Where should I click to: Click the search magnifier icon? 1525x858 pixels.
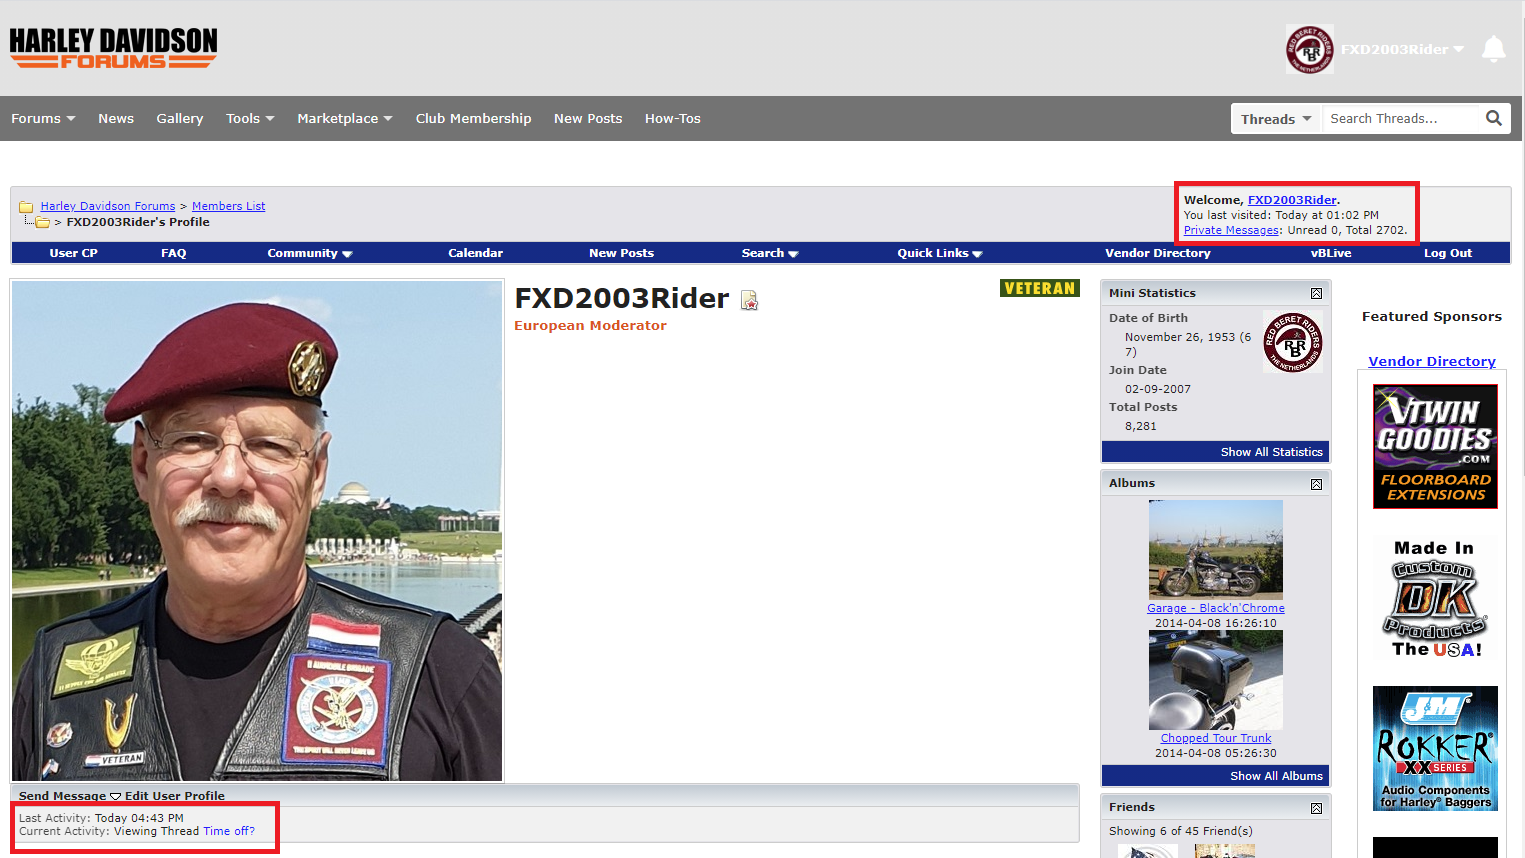coord(1493,118)
